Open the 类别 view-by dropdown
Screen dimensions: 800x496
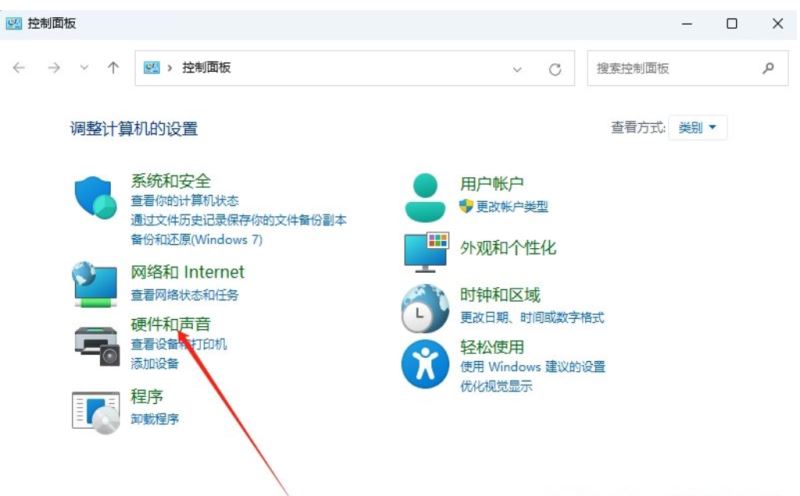tap(698, 128)
